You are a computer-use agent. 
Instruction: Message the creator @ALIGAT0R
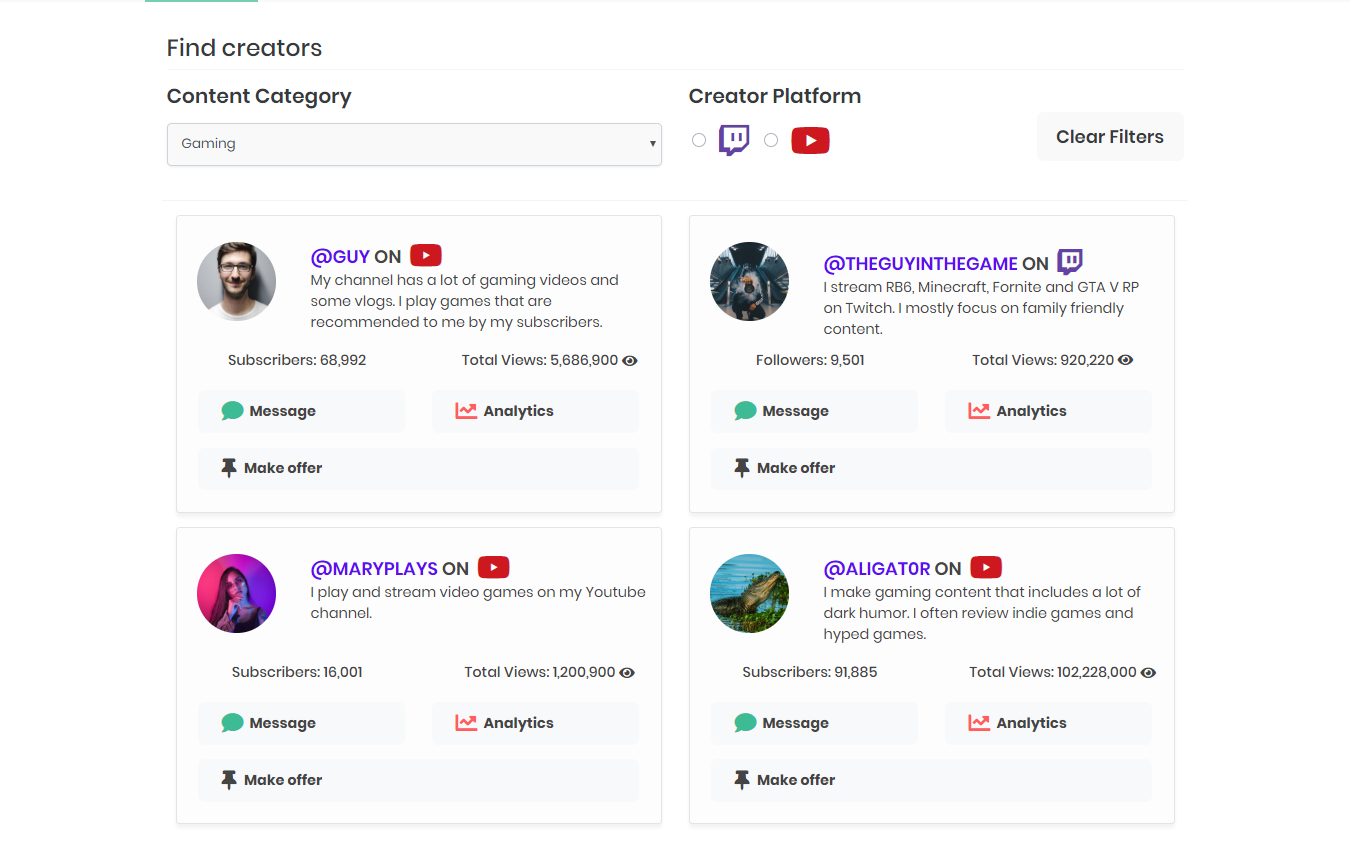pyautogui.click(x=814, y=723)
